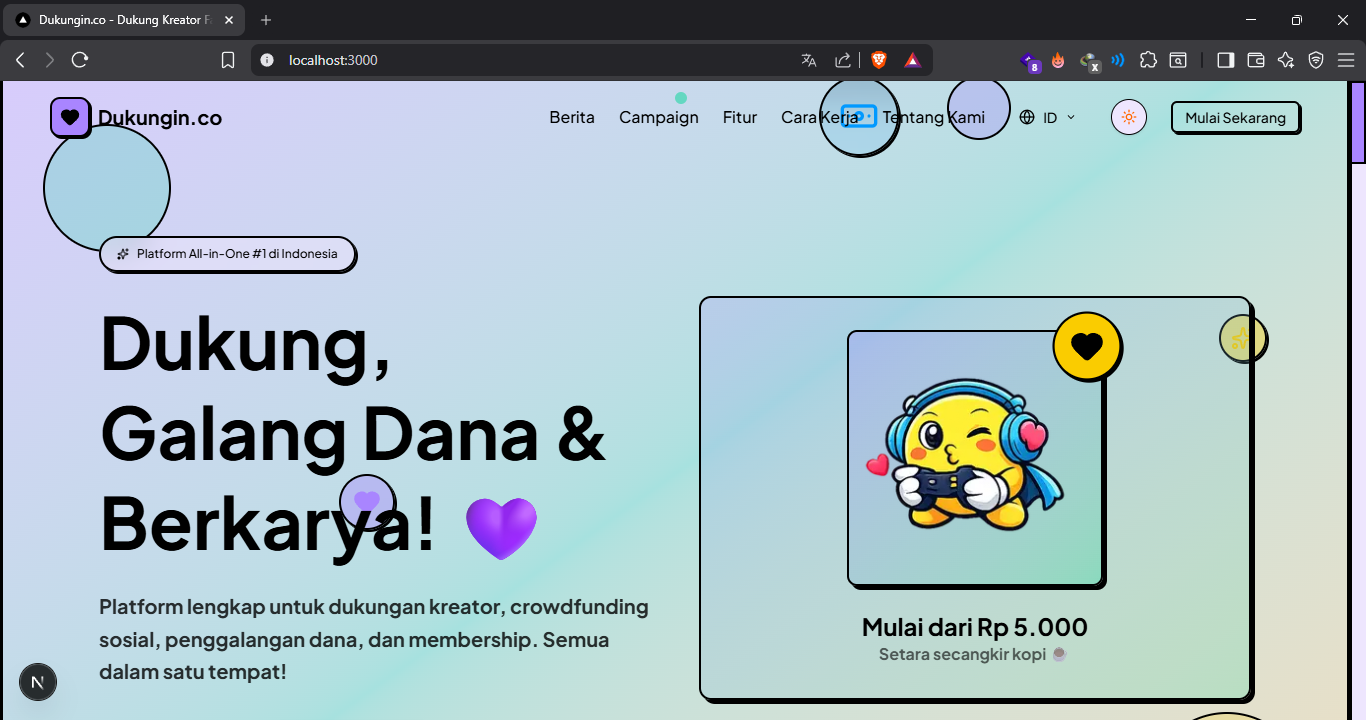
Task: Bookmark this page with the bookmark icon
Action: [x=228, y=60]
